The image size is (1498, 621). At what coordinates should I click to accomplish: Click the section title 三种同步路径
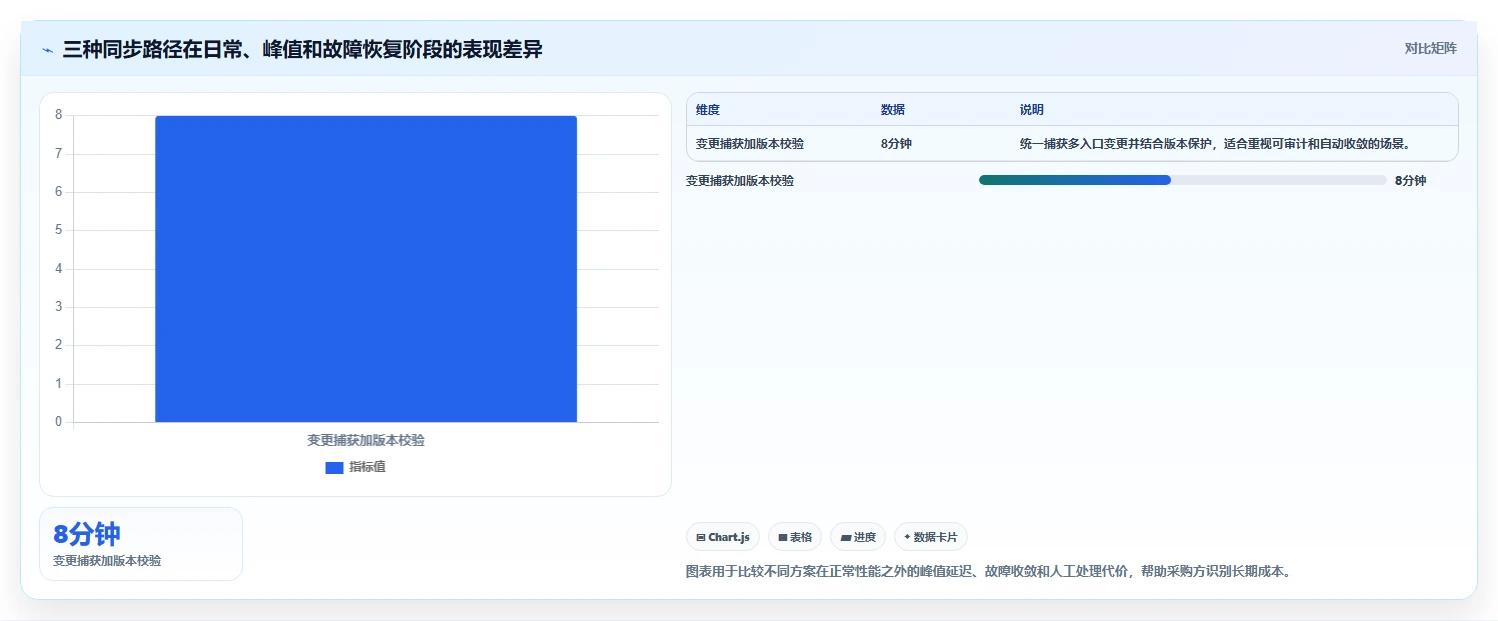[x=302, y=49]
